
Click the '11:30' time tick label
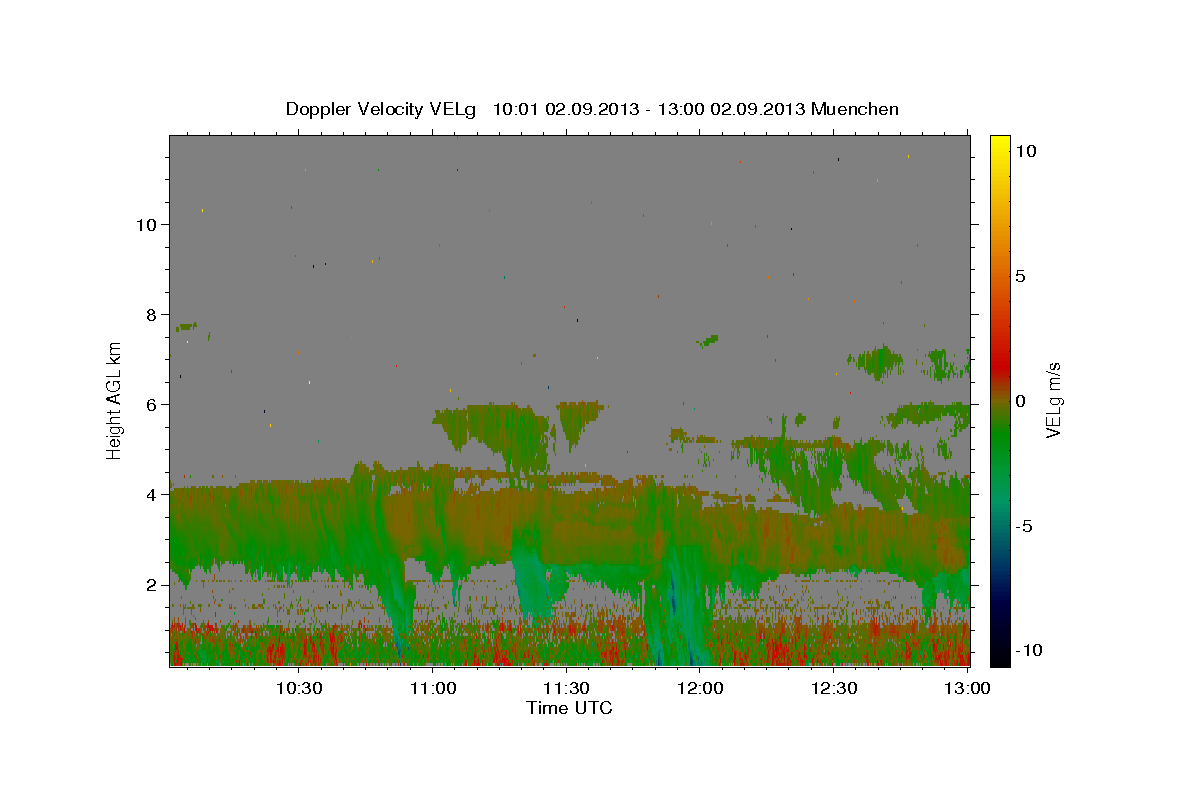[x=566, y=688]
